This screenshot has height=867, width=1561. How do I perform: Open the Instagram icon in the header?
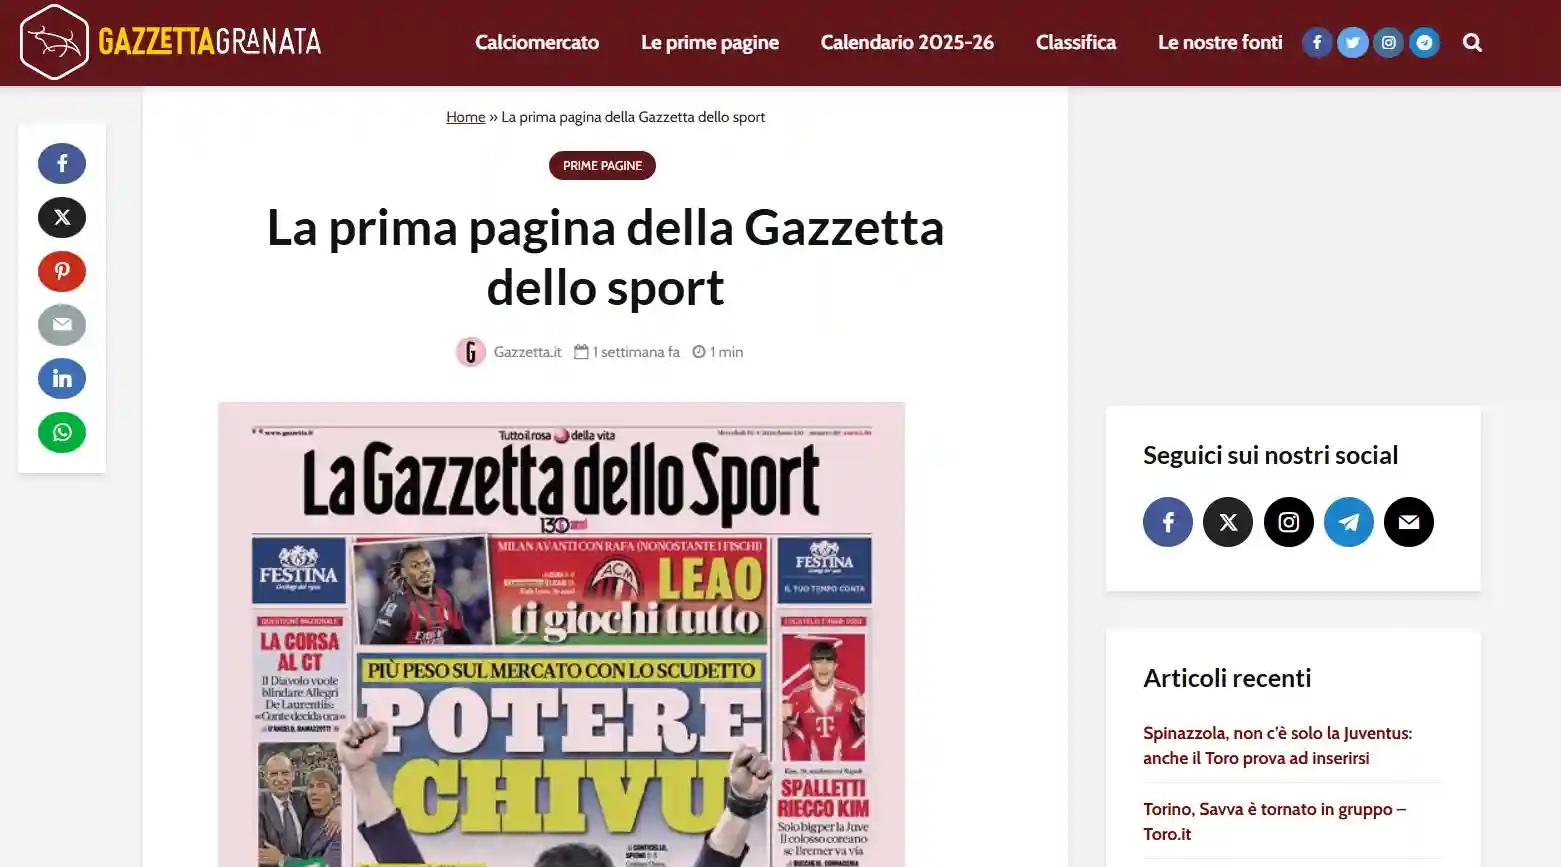(x=1388, y=42)
